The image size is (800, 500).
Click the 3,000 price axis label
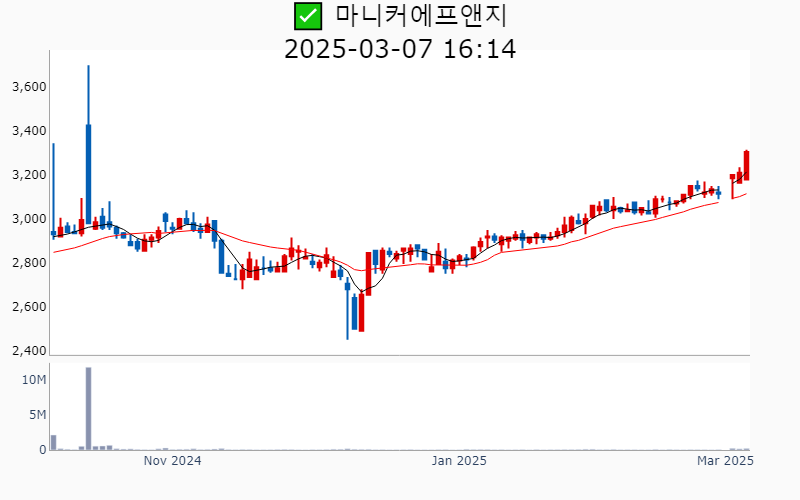coord(29,219)
